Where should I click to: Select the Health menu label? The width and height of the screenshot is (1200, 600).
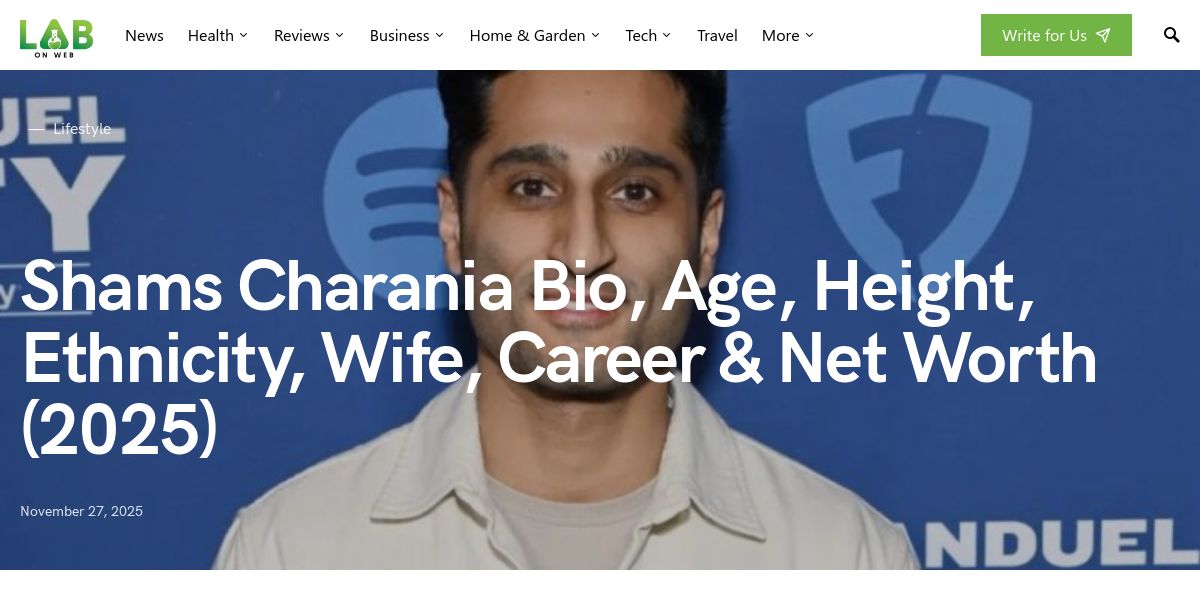[x=211, y=35]
